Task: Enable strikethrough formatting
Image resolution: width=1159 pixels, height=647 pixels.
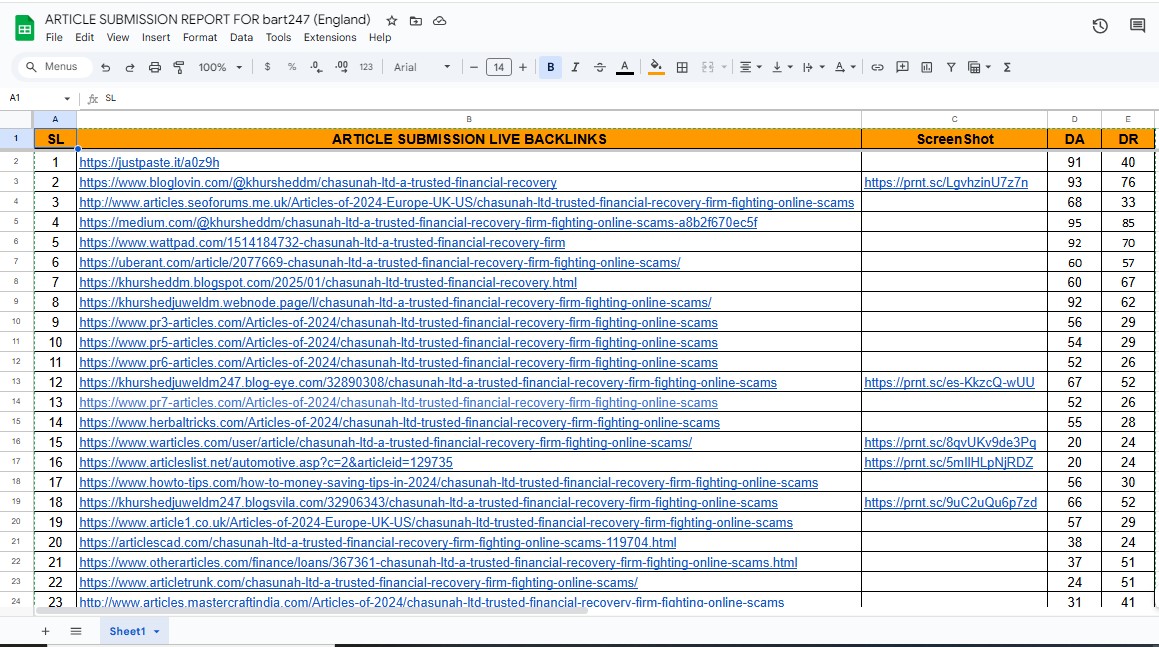Action: click(x=599, y=67)
